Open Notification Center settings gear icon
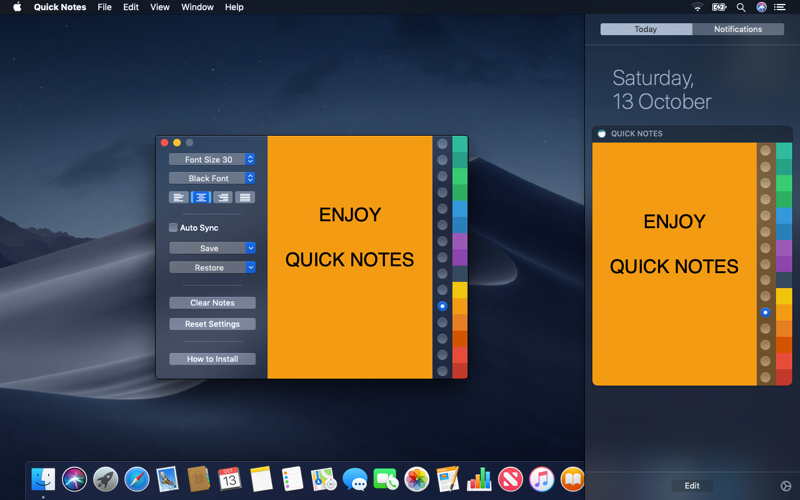The image size is (800, 500). pos(786,486)
